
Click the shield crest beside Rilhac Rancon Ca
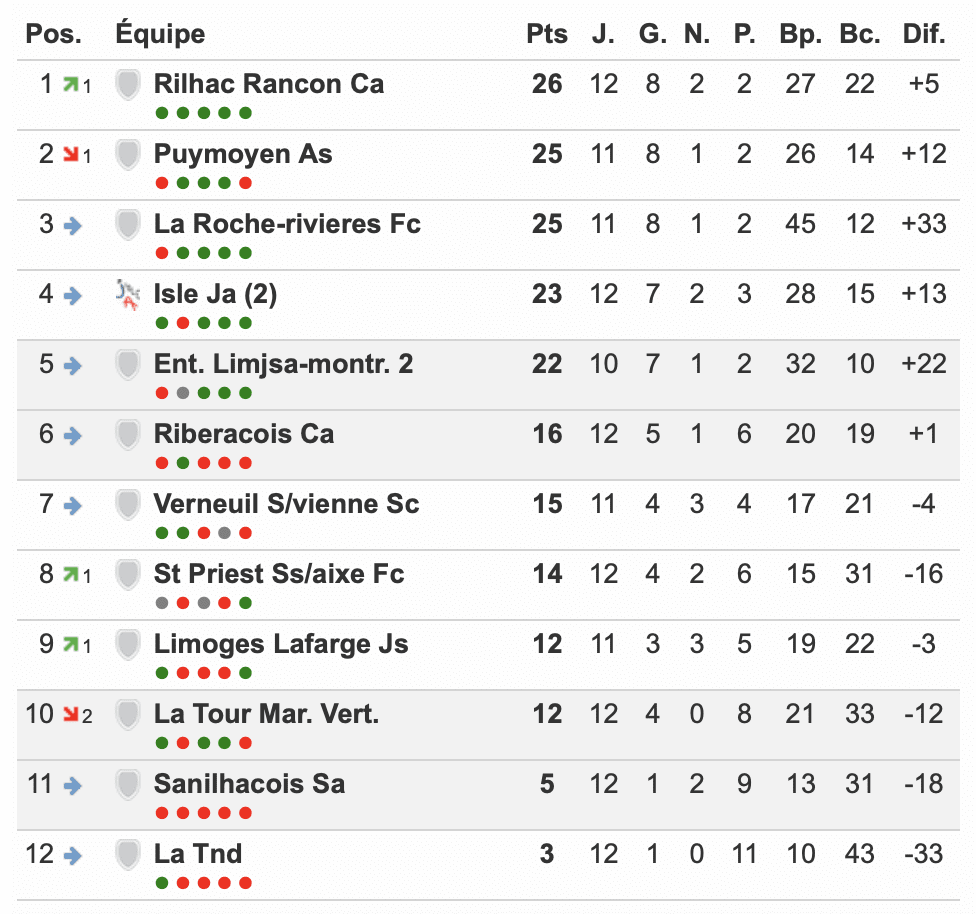coord(127,84)
